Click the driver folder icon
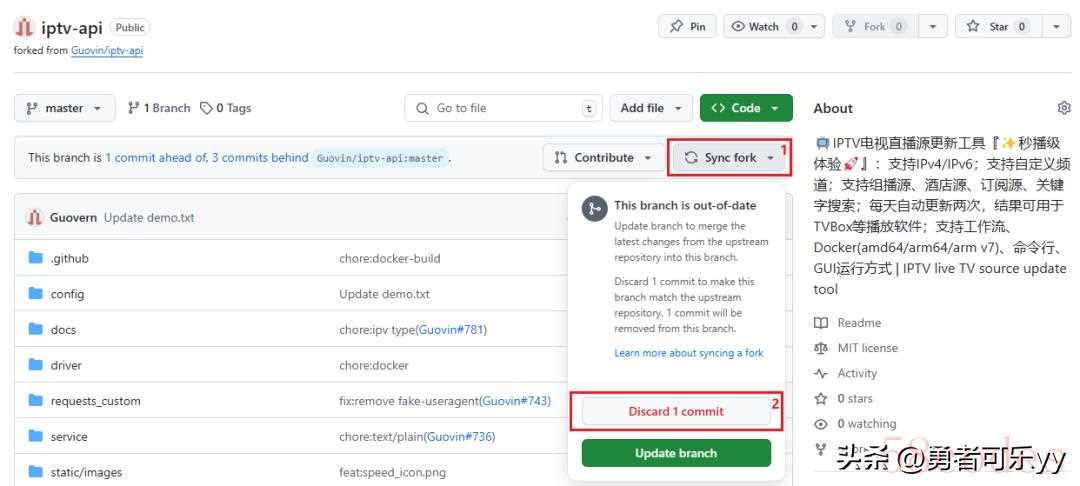The width and height of the screenshot is (1080, 486). [36, 365]
